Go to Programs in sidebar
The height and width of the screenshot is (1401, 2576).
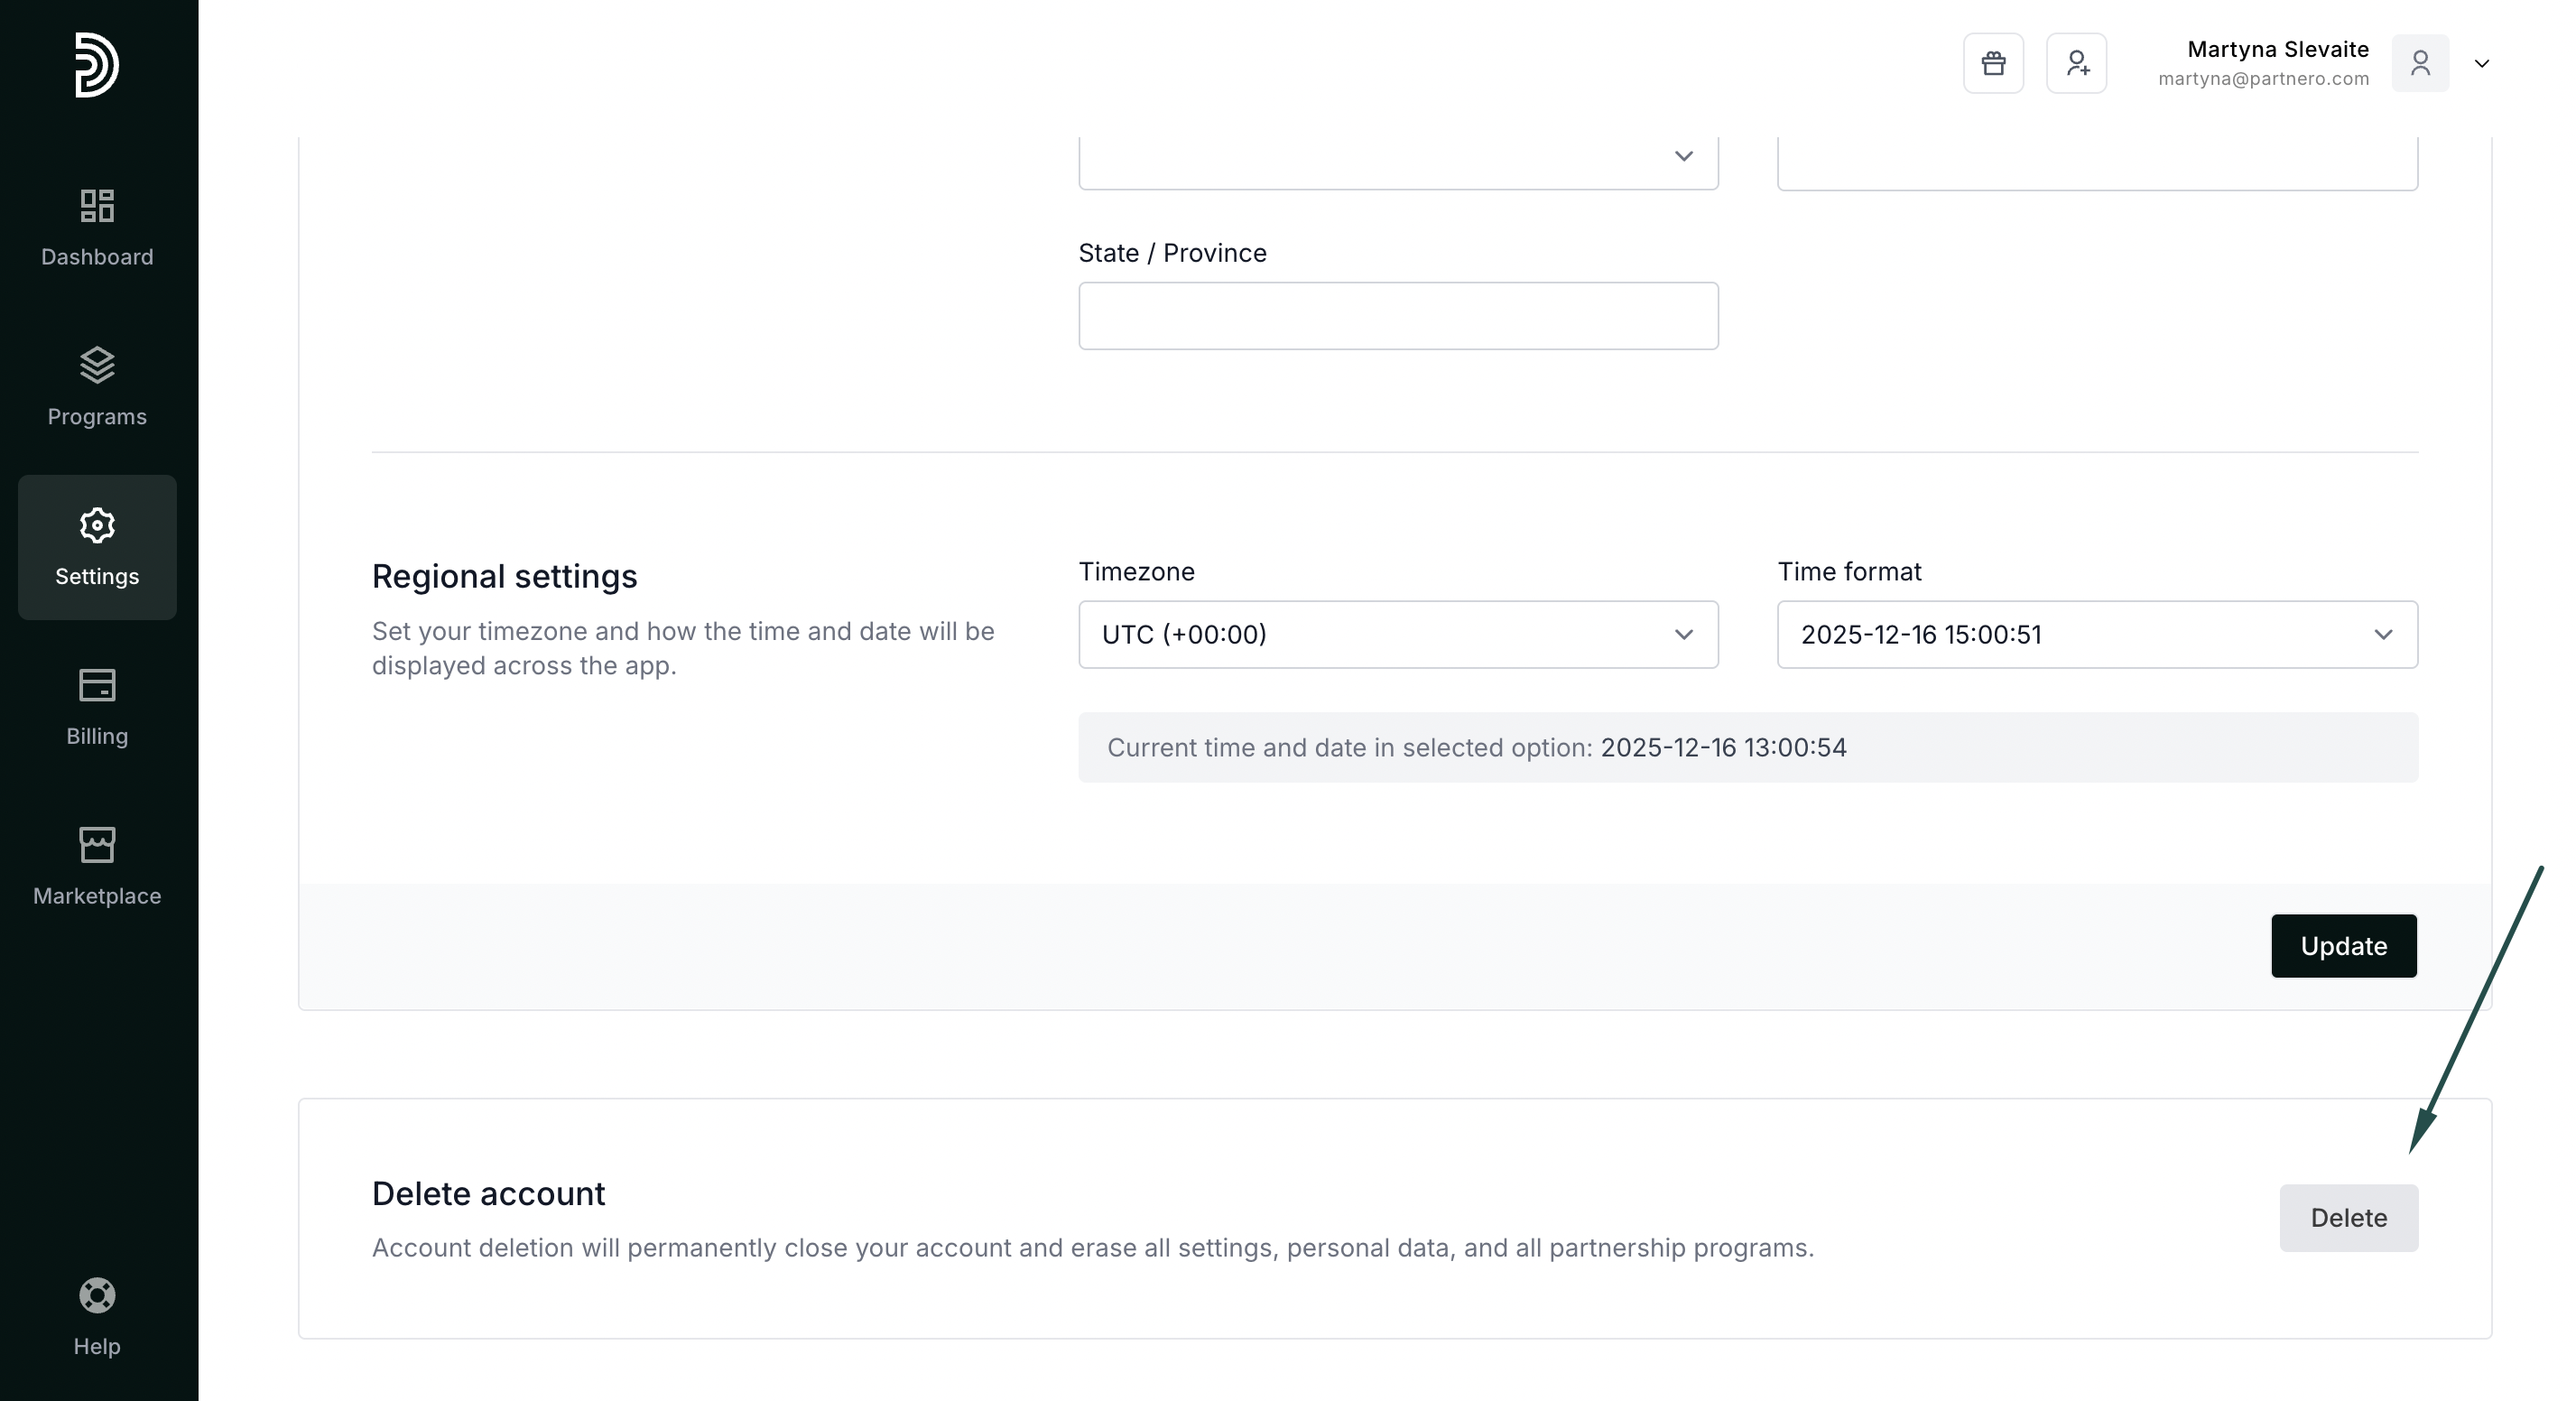coord(97,366)
